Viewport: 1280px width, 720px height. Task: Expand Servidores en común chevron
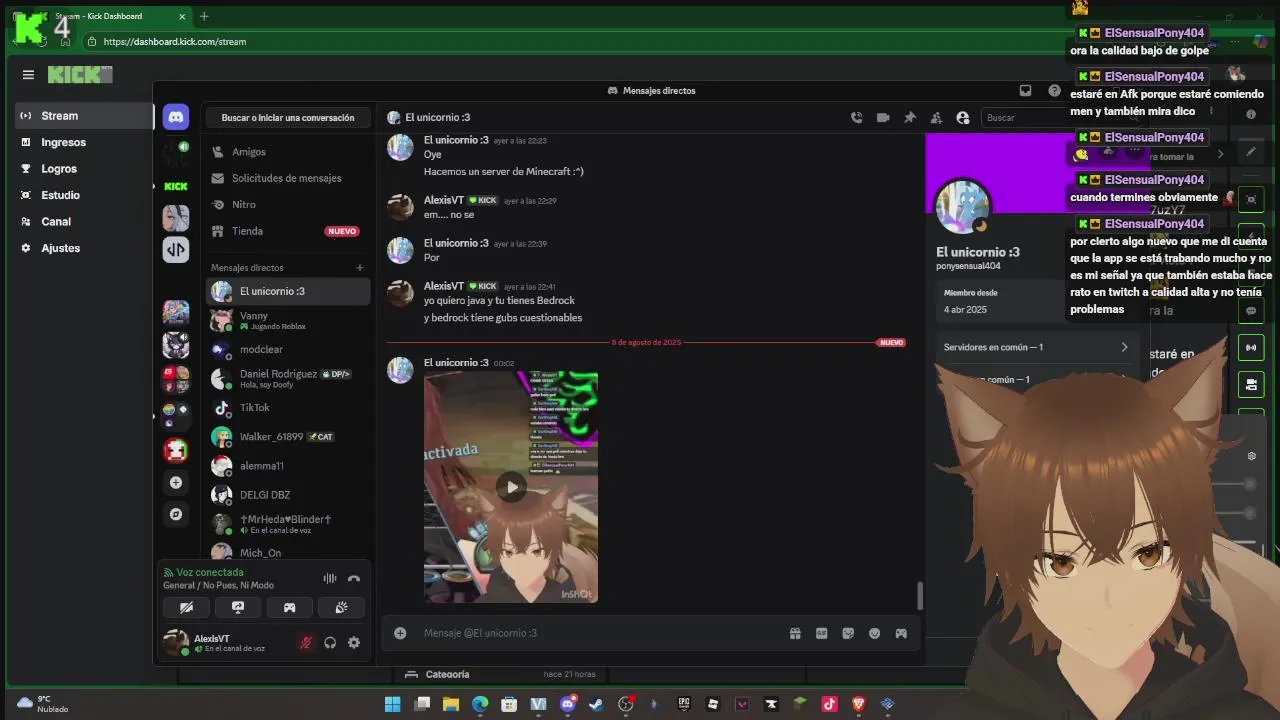1124,347
